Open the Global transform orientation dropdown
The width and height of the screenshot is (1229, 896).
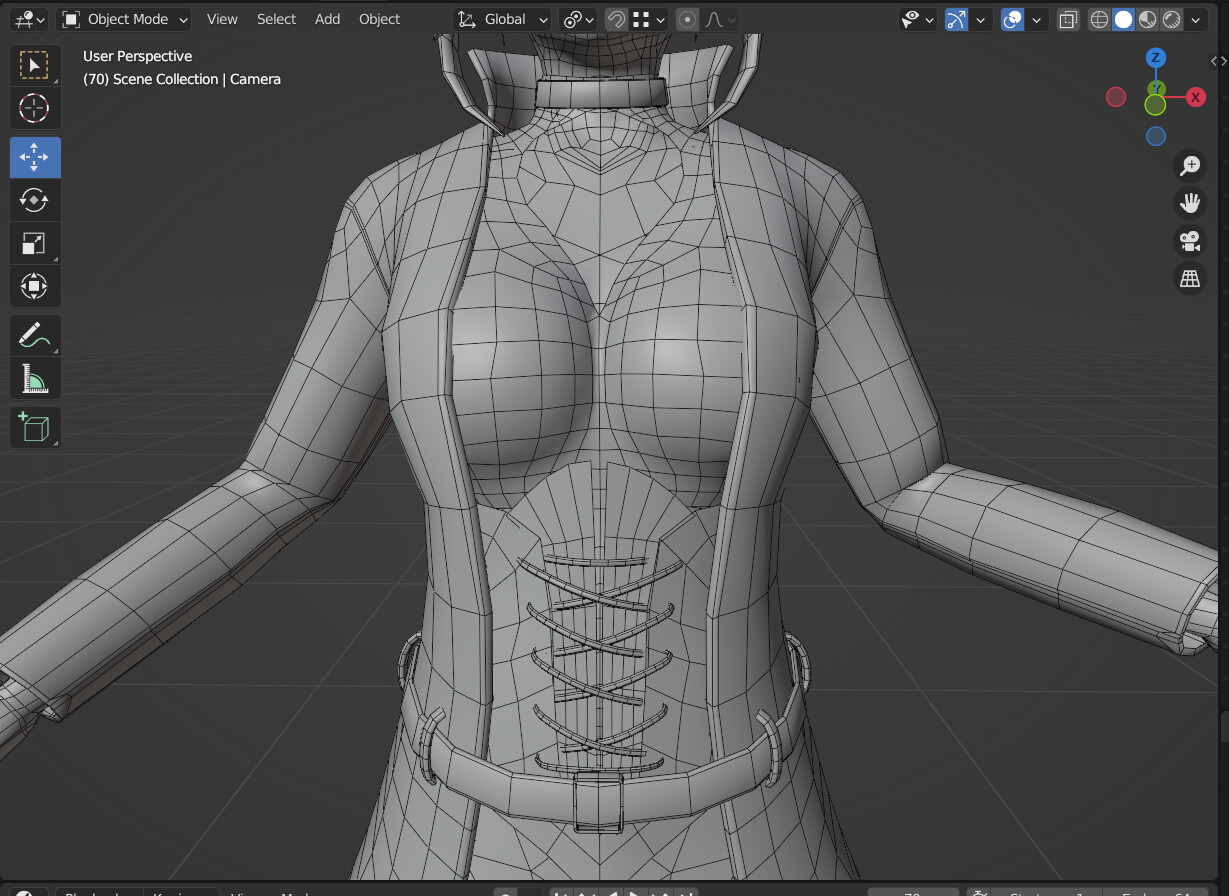(500, 19)
